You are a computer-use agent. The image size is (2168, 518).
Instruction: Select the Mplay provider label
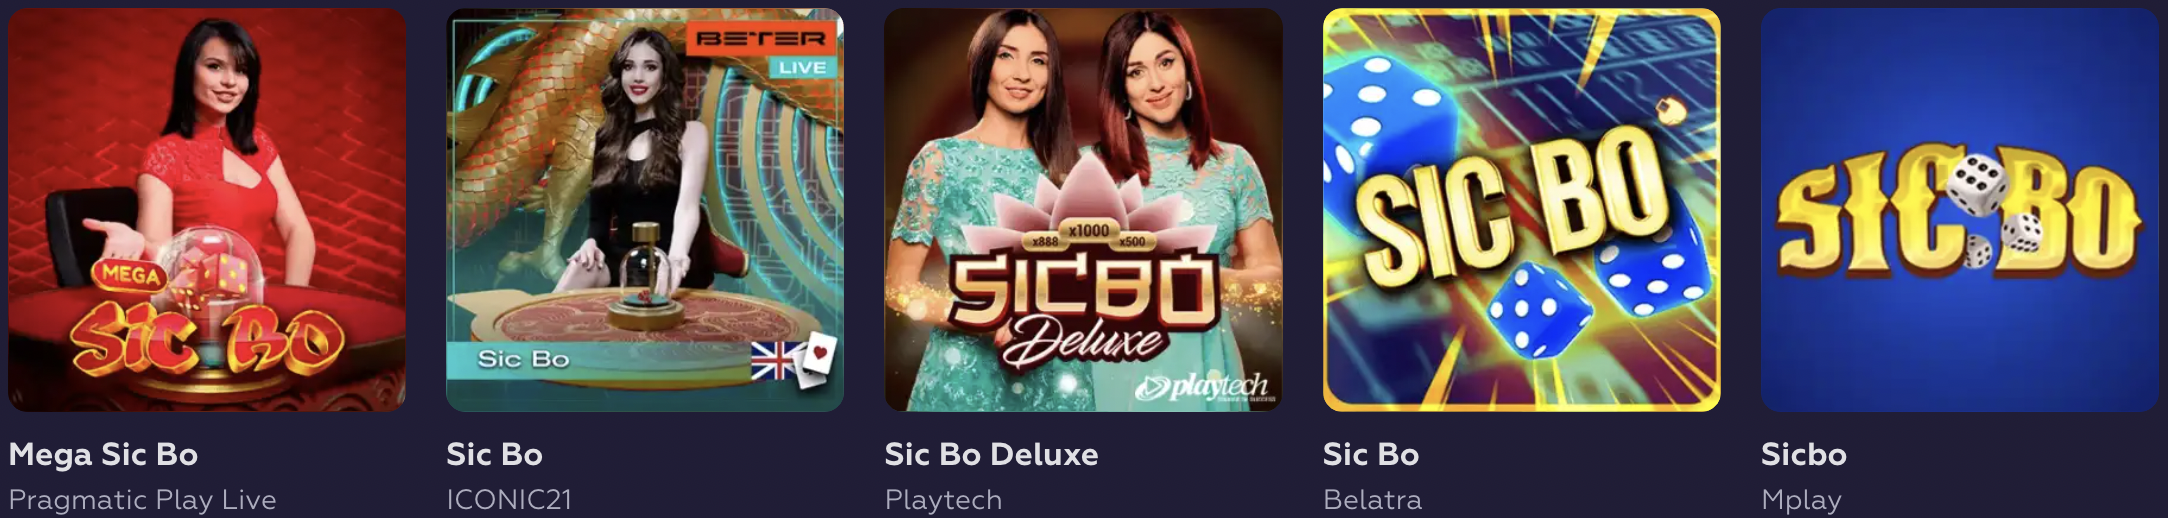point(1801,499)
